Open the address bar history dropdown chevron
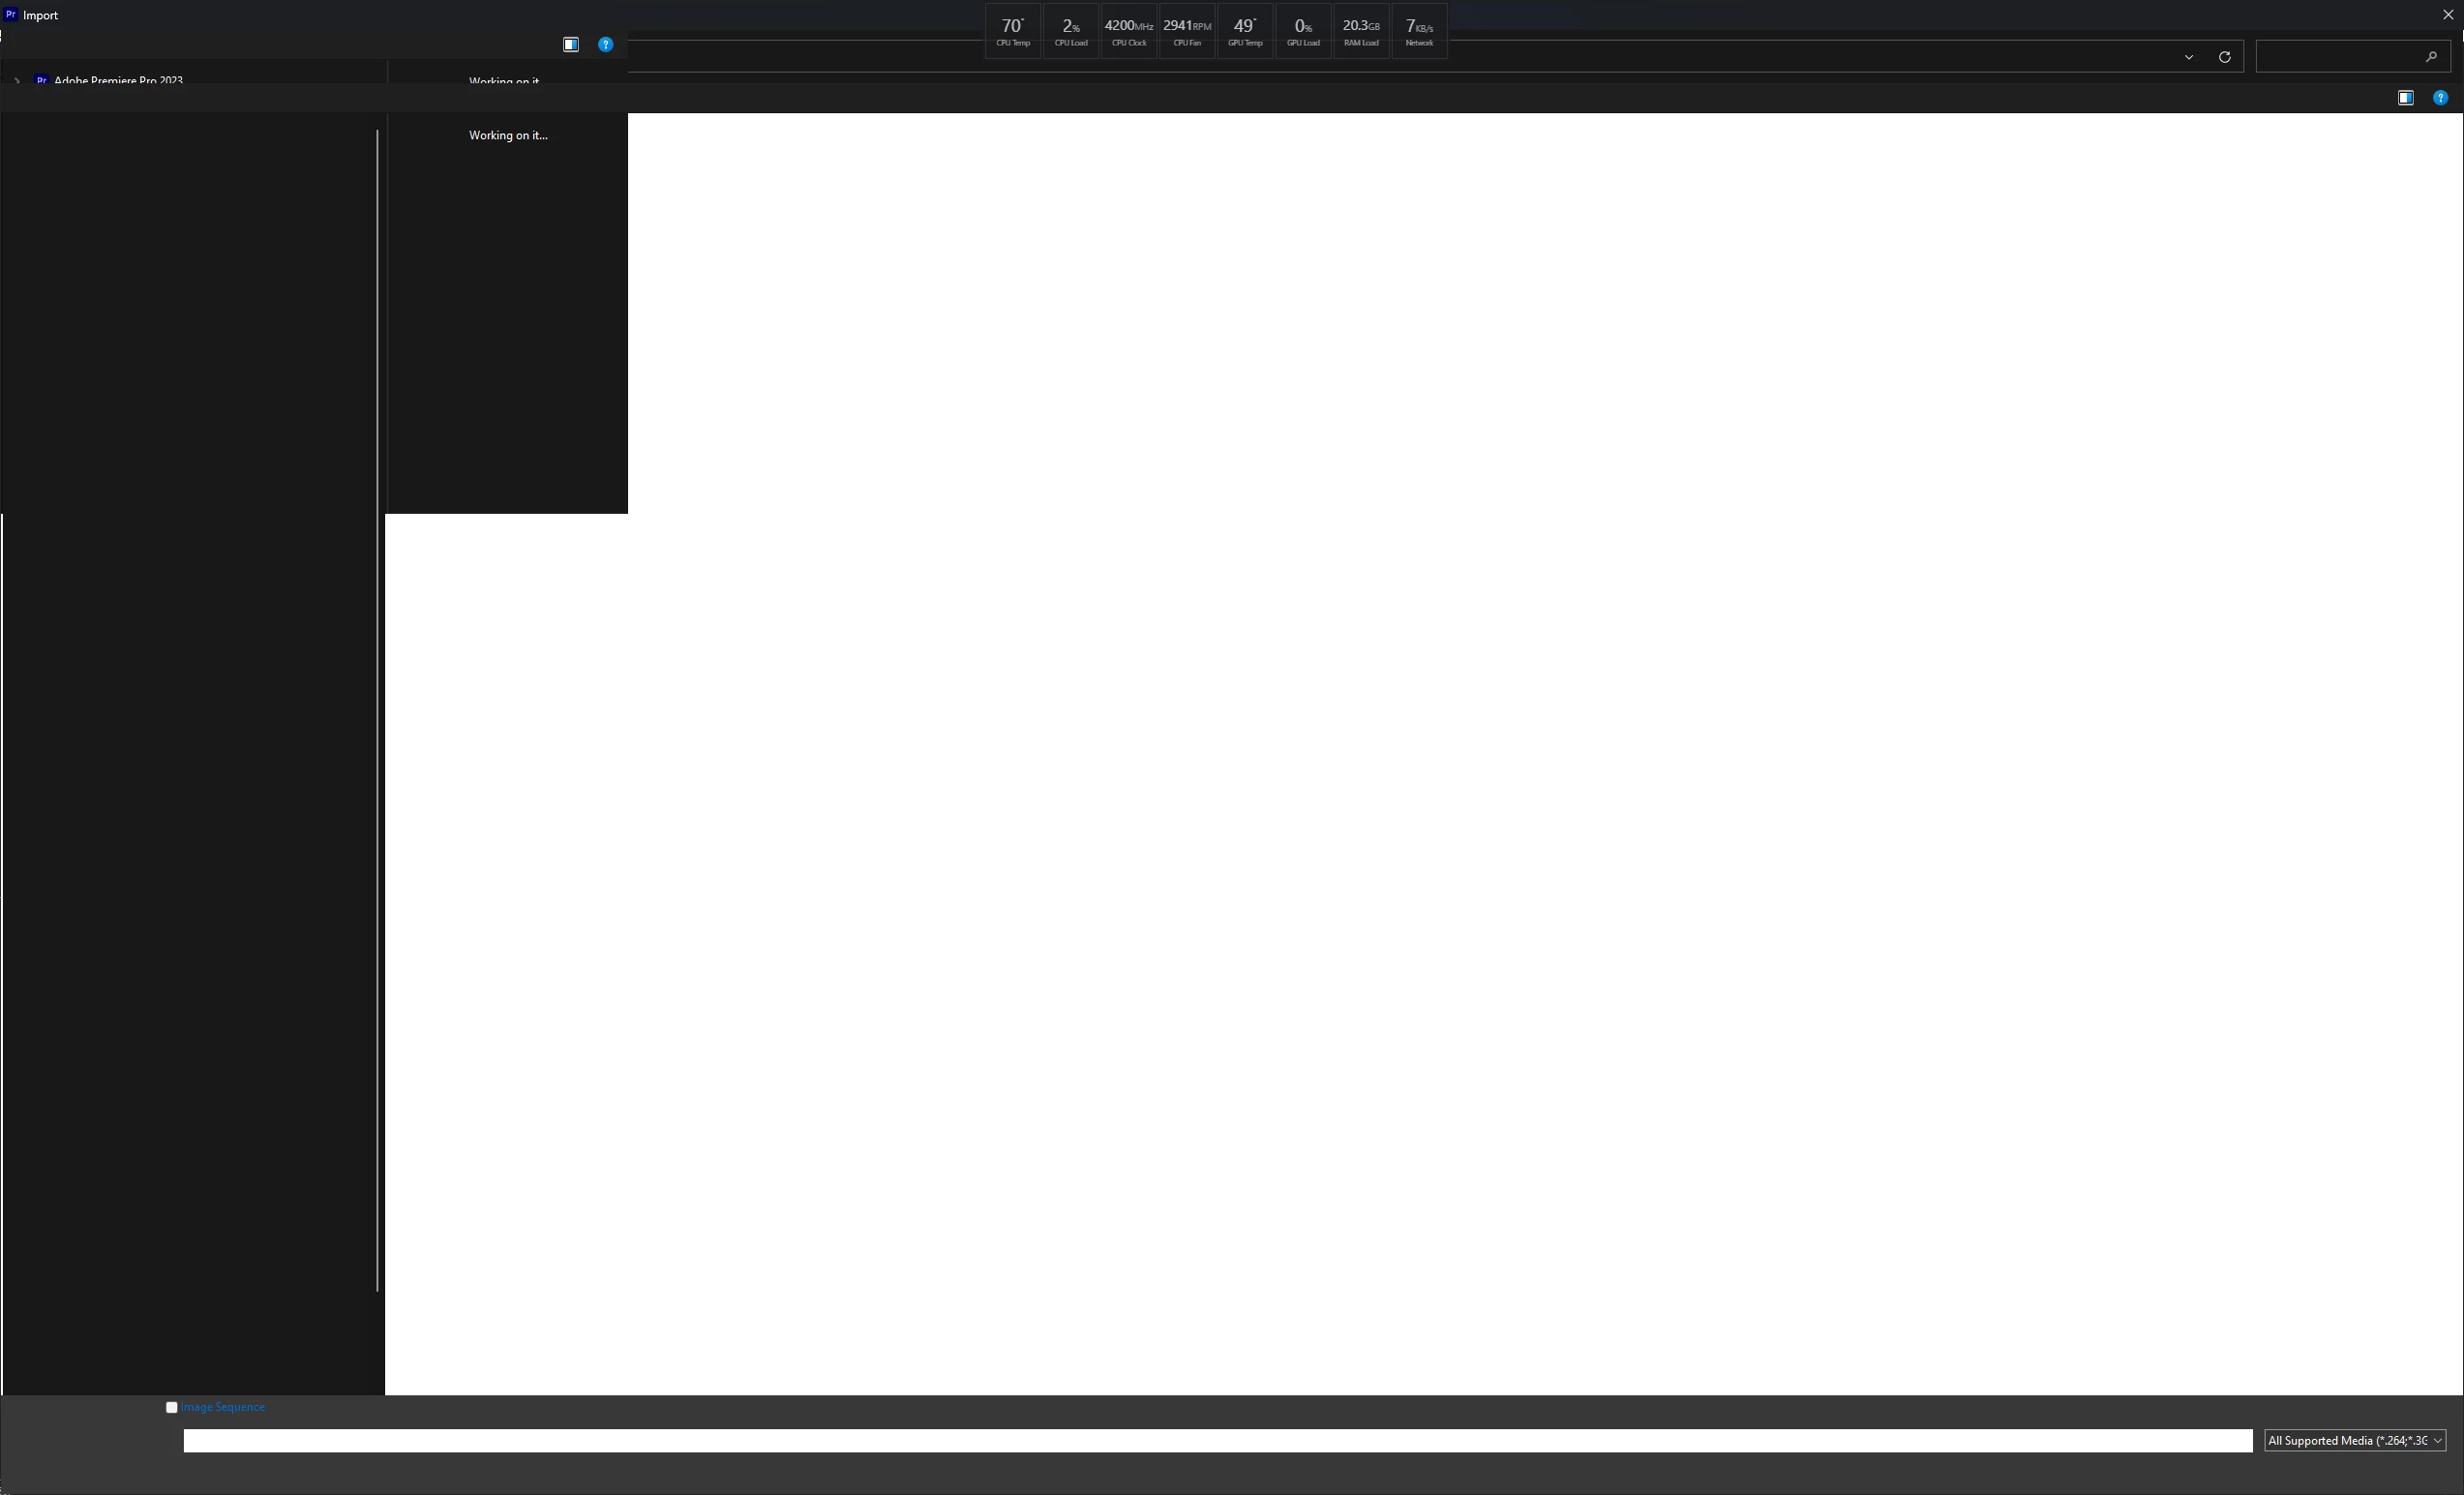Image resolution: width=2464 pixels, height=1495 pixels. [x=2188, y=57]
